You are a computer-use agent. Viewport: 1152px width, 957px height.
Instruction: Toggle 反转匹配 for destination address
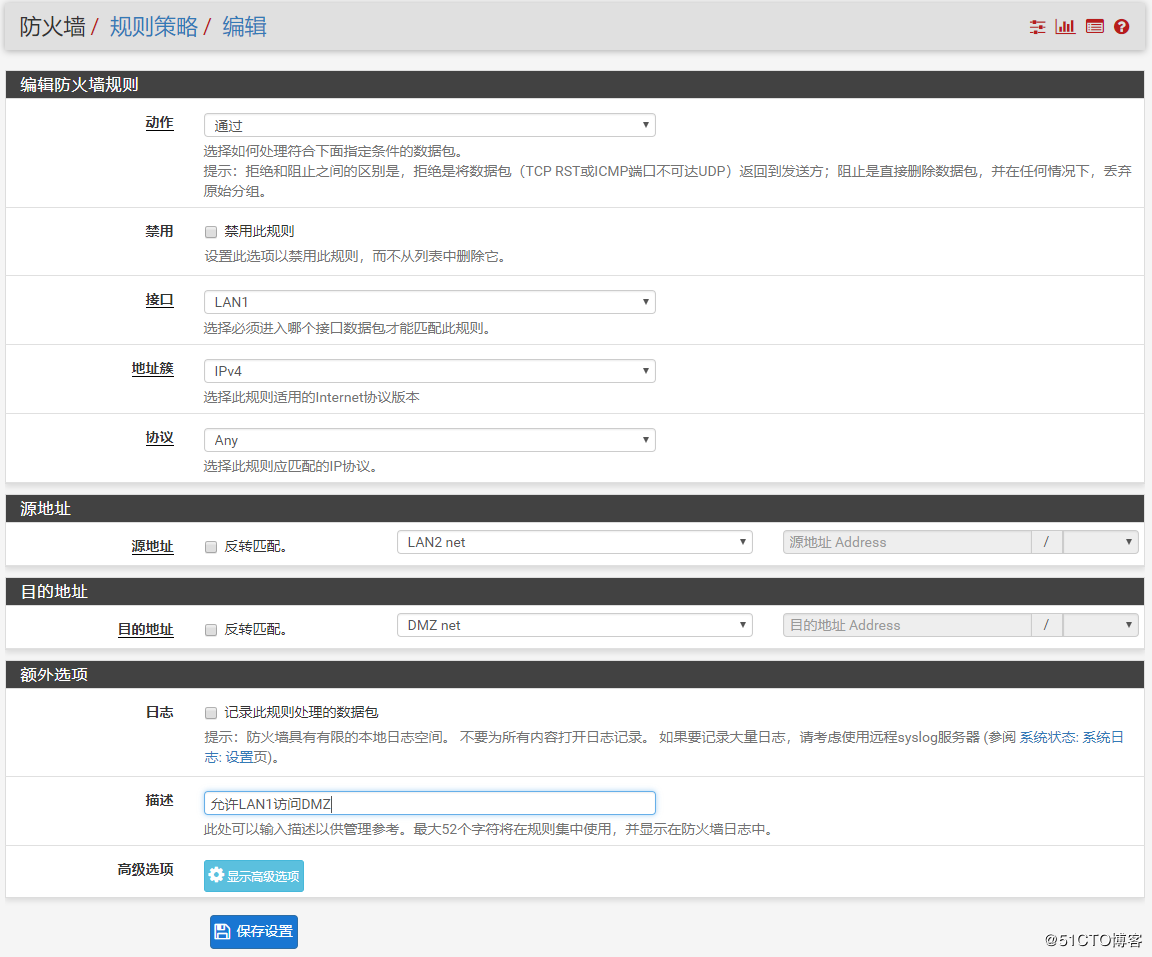(x=211, y=630)
